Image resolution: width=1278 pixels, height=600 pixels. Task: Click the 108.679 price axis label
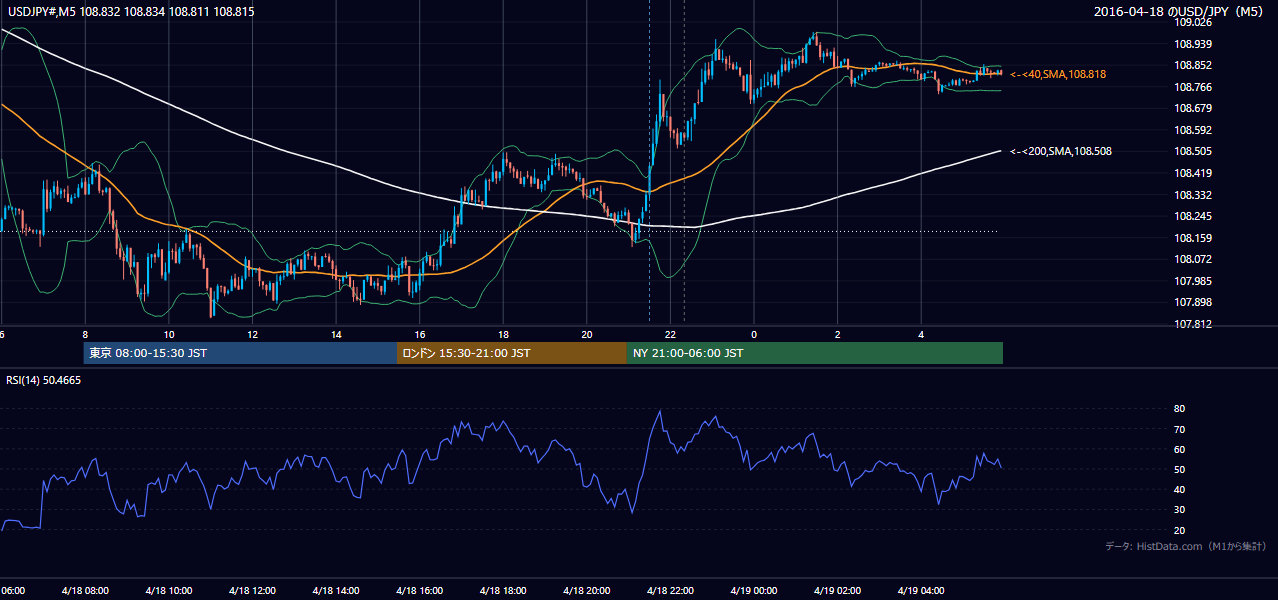click(x=1192, y=108)
